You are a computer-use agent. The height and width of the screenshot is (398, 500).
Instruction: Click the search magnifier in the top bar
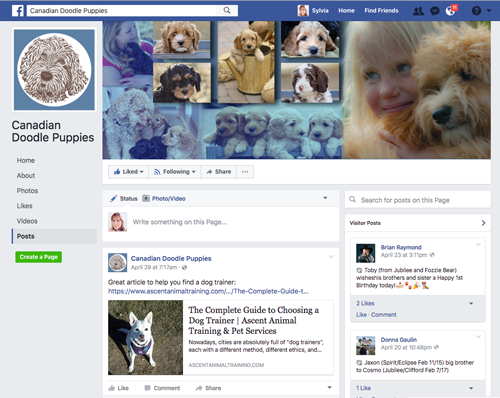point(227,10)
